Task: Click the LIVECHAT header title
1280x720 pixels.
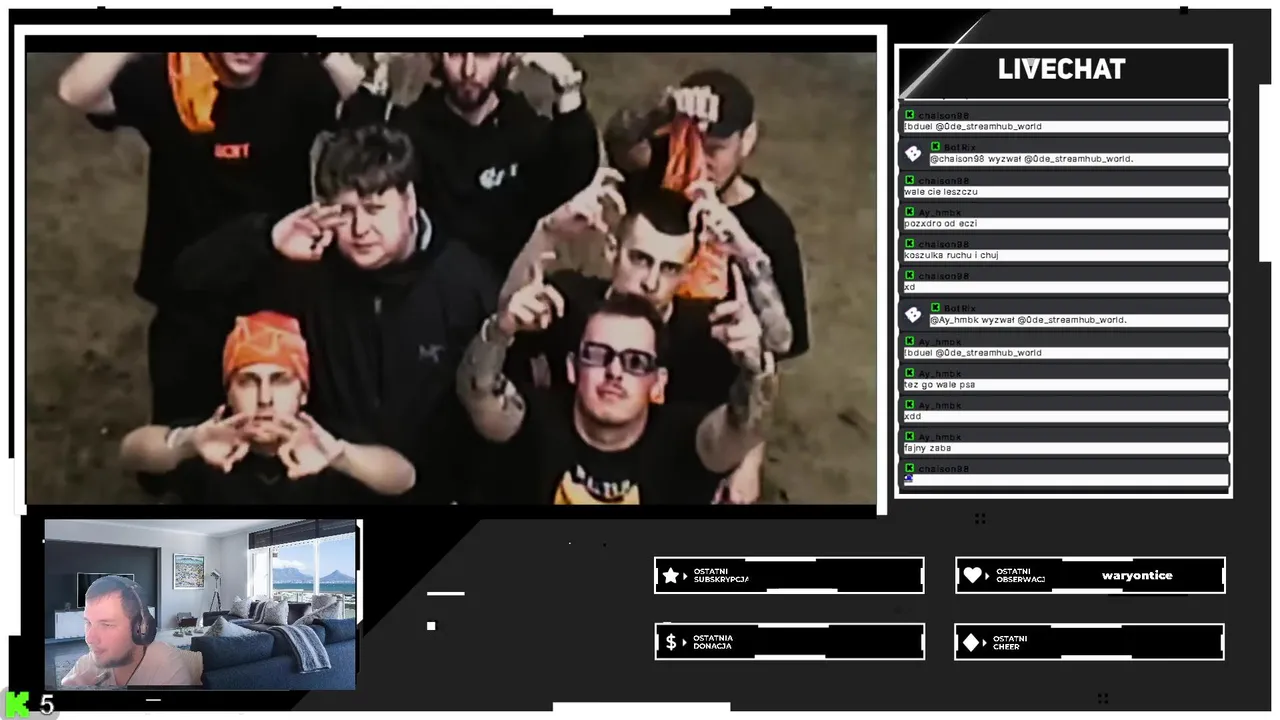Action: click(1062, 69)
